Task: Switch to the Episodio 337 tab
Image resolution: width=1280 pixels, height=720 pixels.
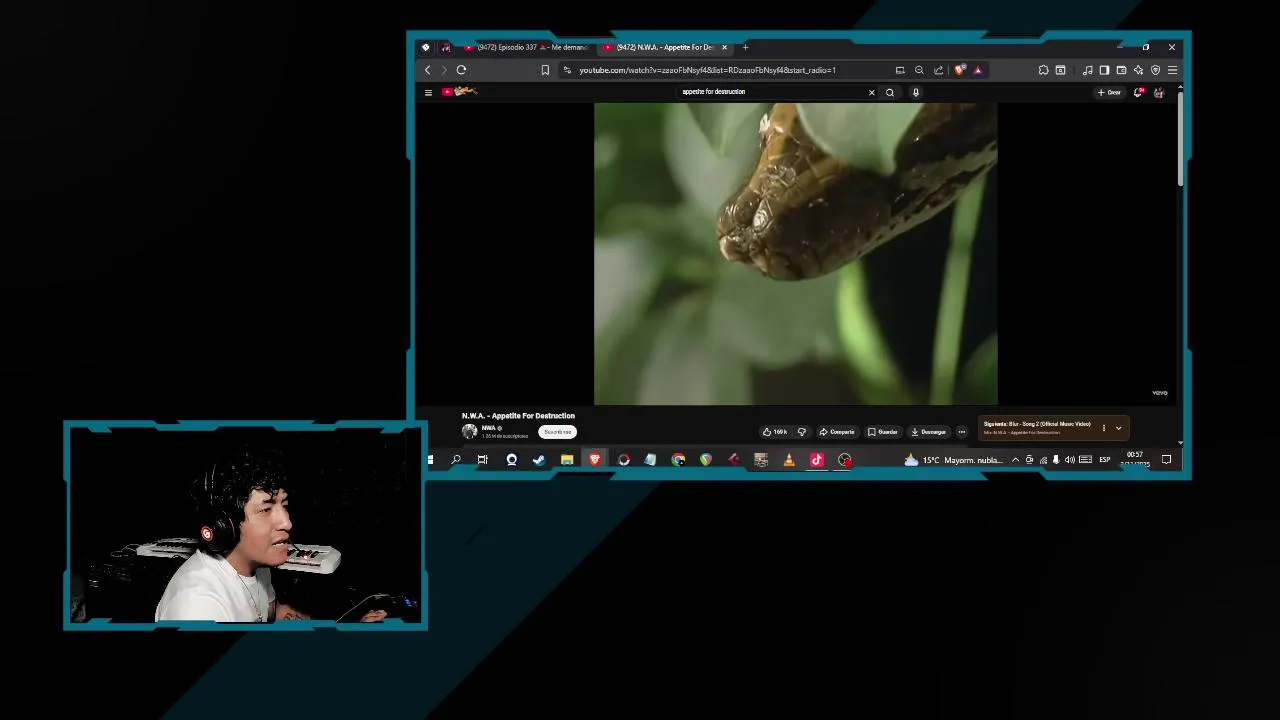Action: coord(526,47)
